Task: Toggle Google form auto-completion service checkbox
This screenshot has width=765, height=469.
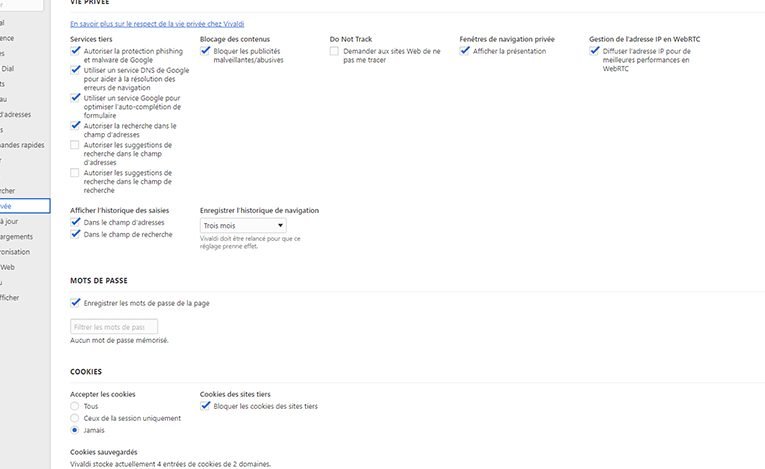Action: coord(76,98)
